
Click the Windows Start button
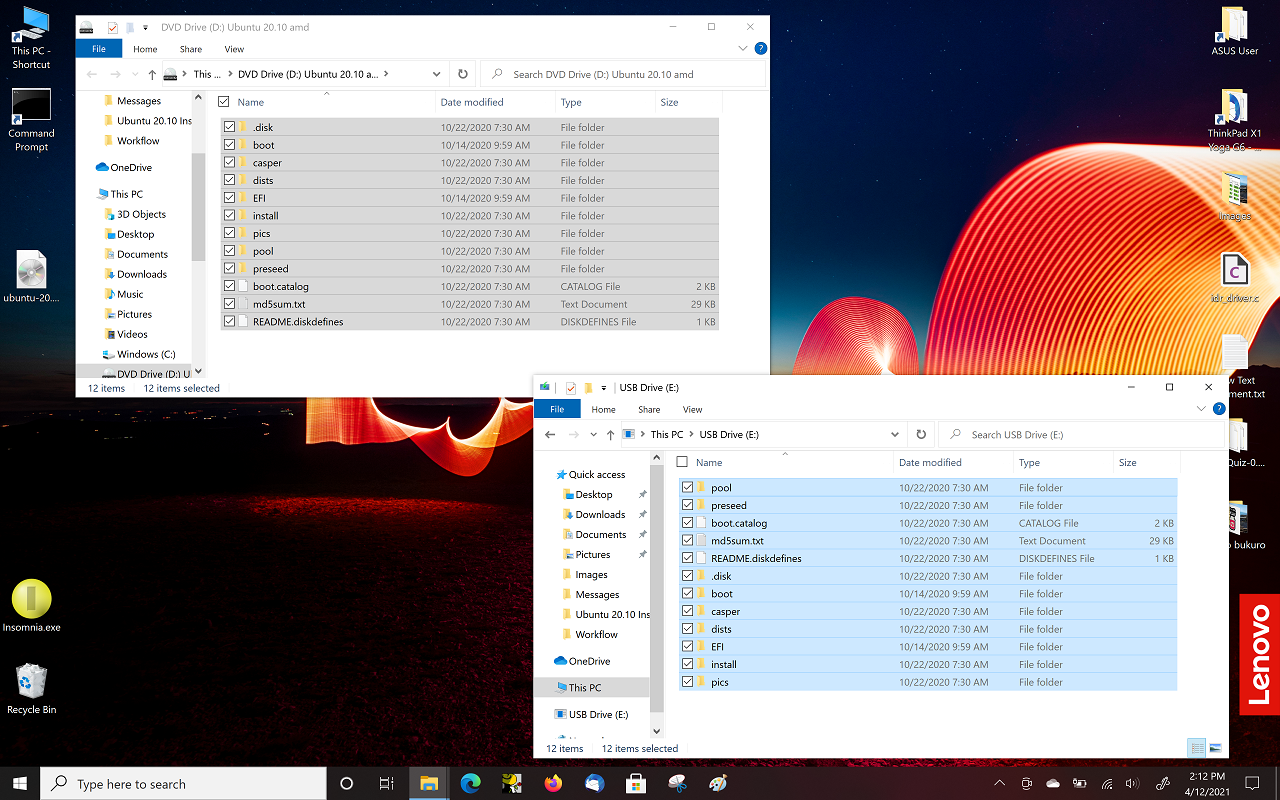pyautogui.click(x=20, y=784)
